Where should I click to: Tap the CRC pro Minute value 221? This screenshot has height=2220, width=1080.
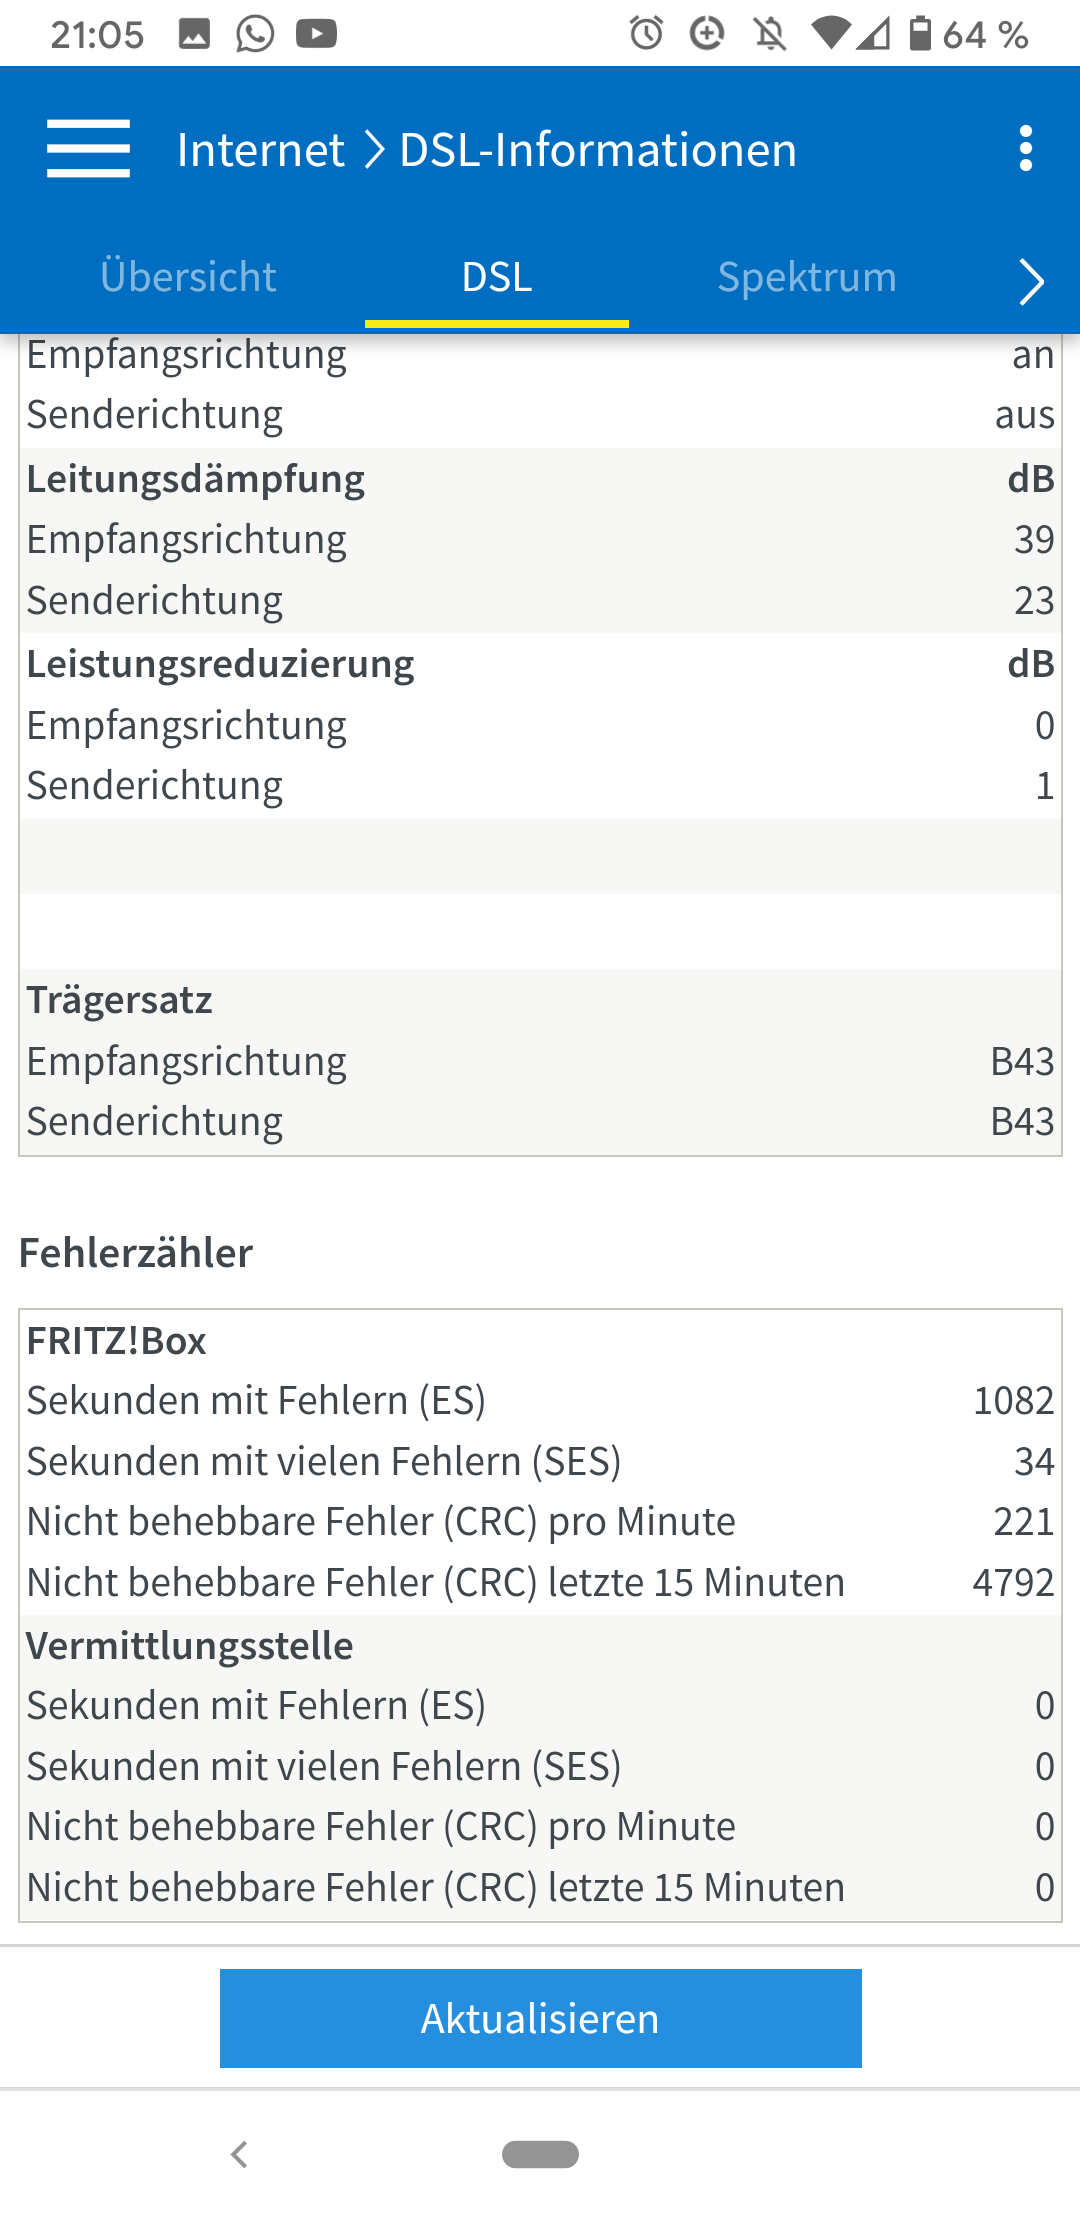1023,1521
